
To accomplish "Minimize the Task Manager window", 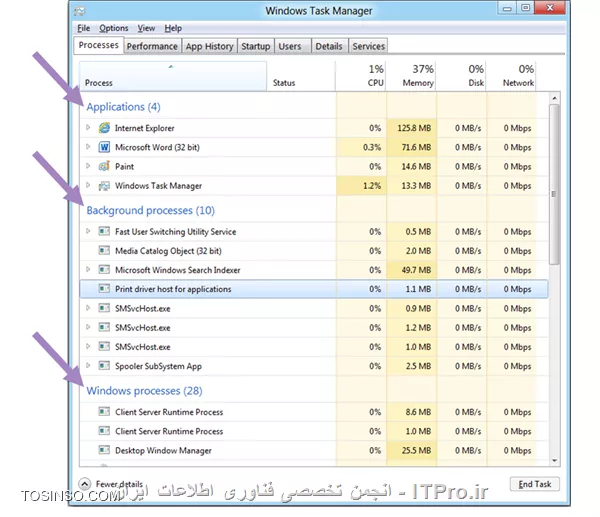I will click(507, 8).
